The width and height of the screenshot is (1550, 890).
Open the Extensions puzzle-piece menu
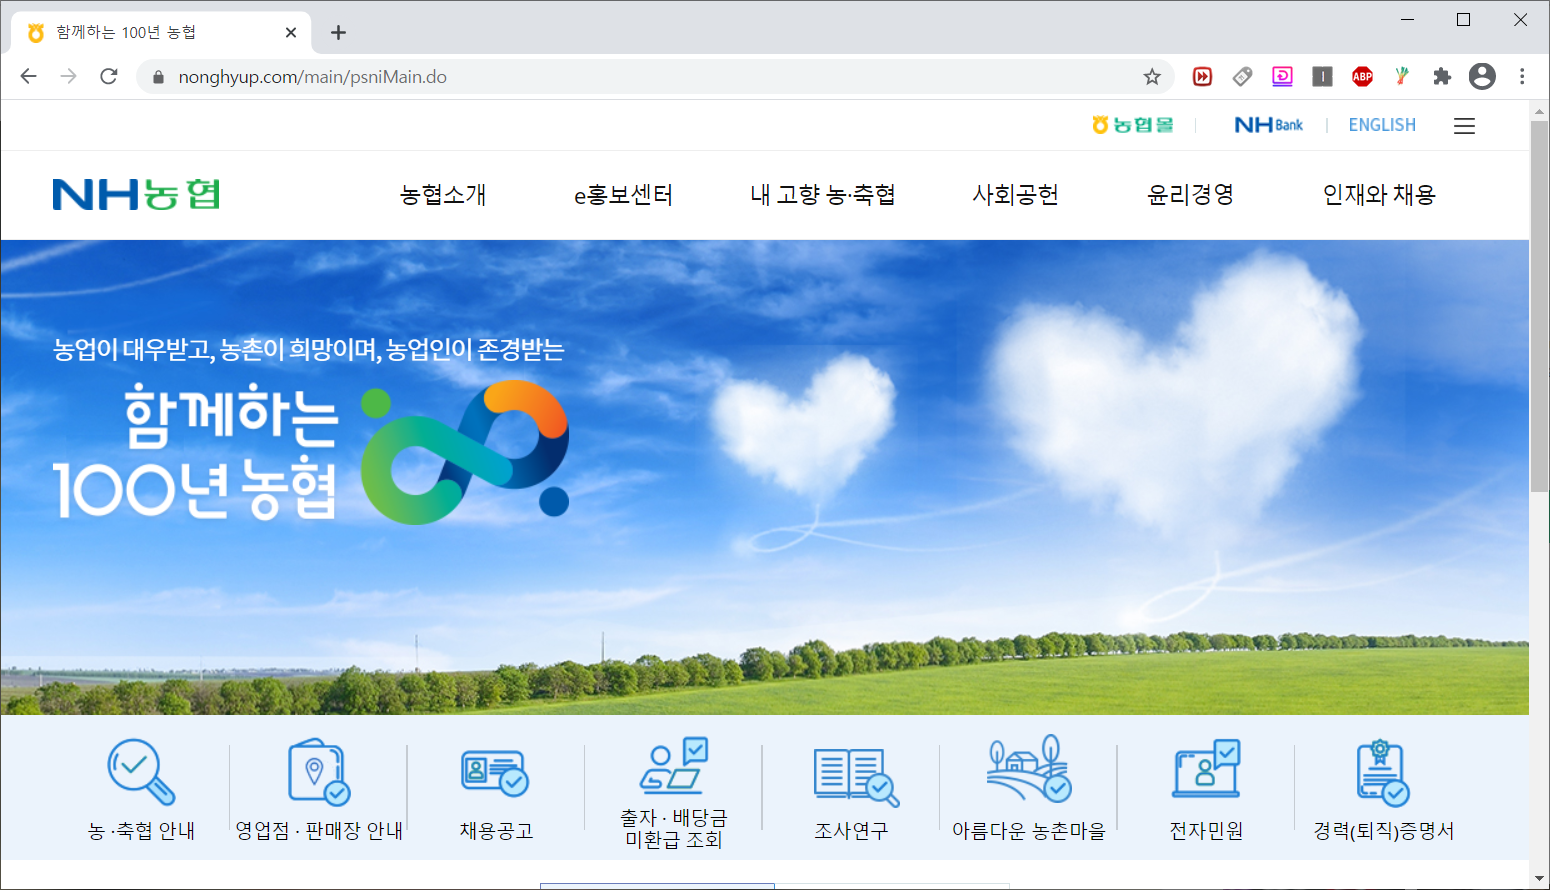(x=1442, y=77)
